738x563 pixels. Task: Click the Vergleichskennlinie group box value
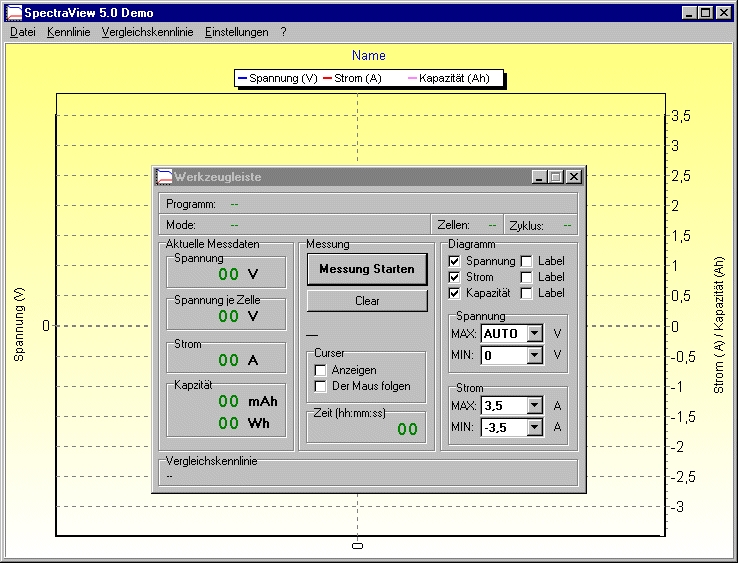click(x=169, y=476)
